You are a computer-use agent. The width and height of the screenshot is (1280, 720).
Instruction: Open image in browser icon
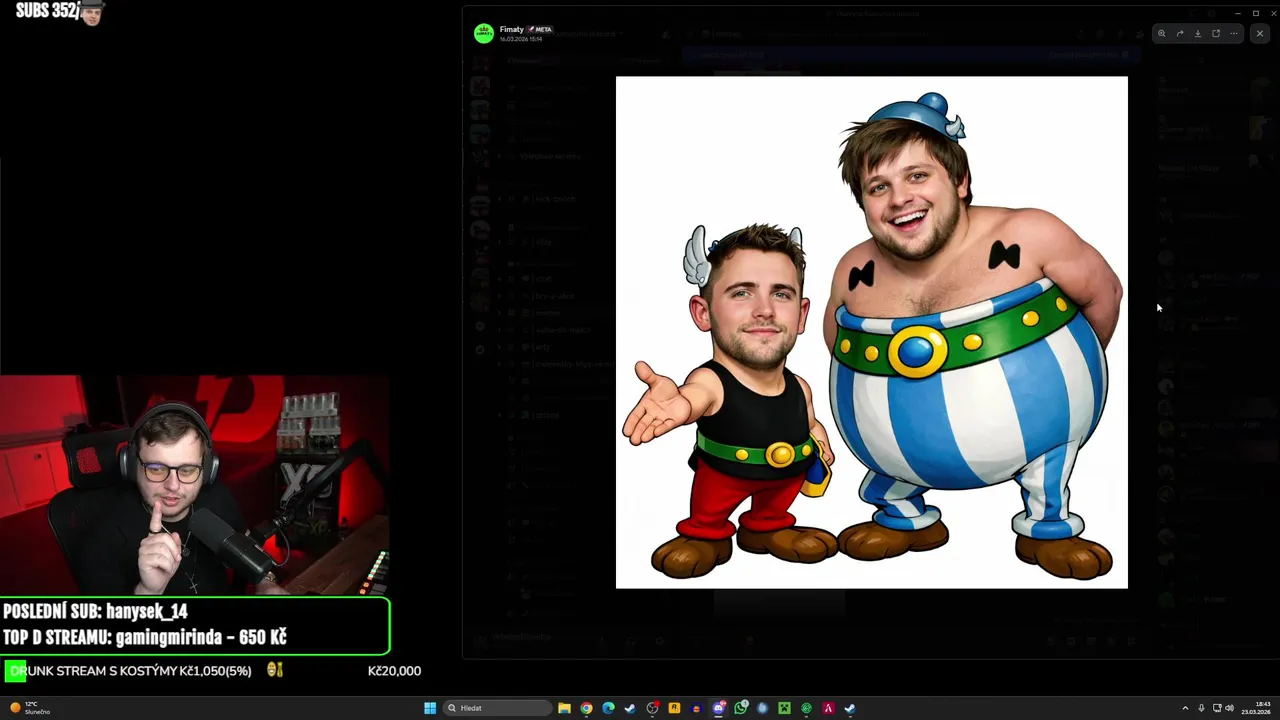coord(1216,33)
